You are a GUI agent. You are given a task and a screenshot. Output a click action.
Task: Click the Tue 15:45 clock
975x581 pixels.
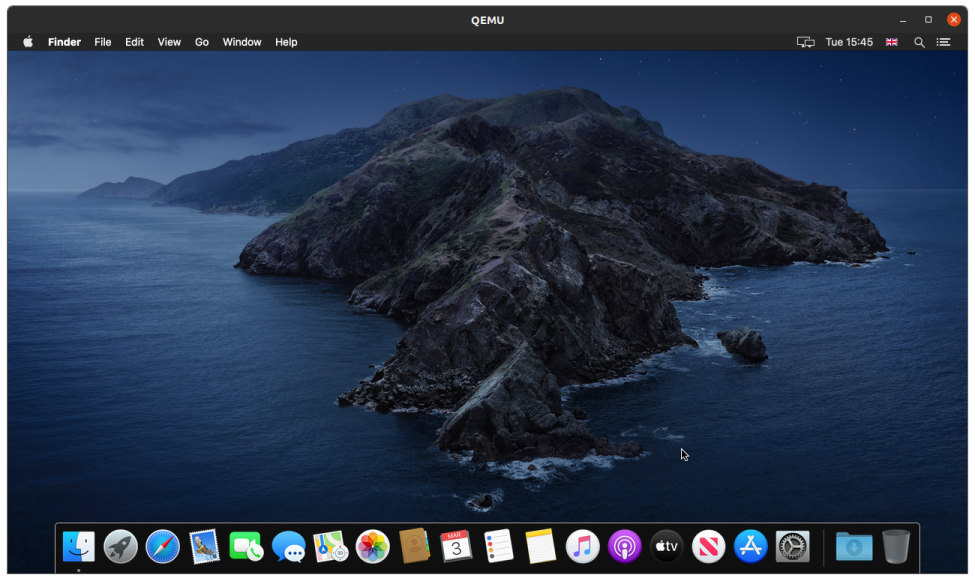click(x=849, y=42)
